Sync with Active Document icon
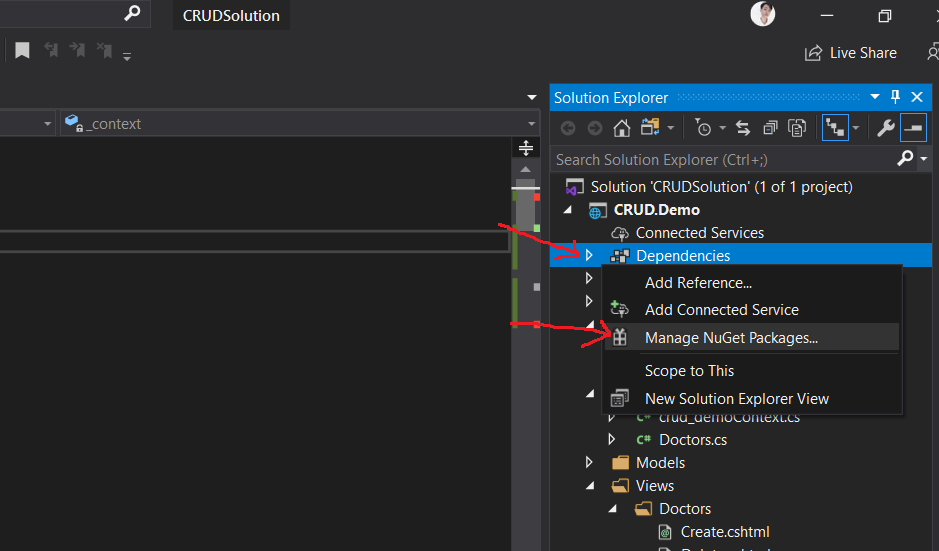The width and height of the screenshot is (939, 551). 743,128
